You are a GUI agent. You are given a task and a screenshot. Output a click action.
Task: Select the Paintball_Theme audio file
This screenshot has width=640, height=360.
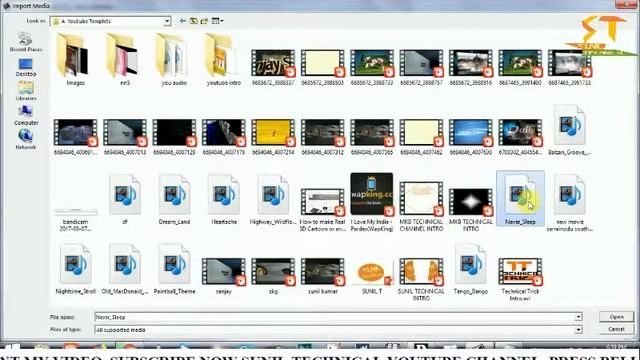pos(174,269)
